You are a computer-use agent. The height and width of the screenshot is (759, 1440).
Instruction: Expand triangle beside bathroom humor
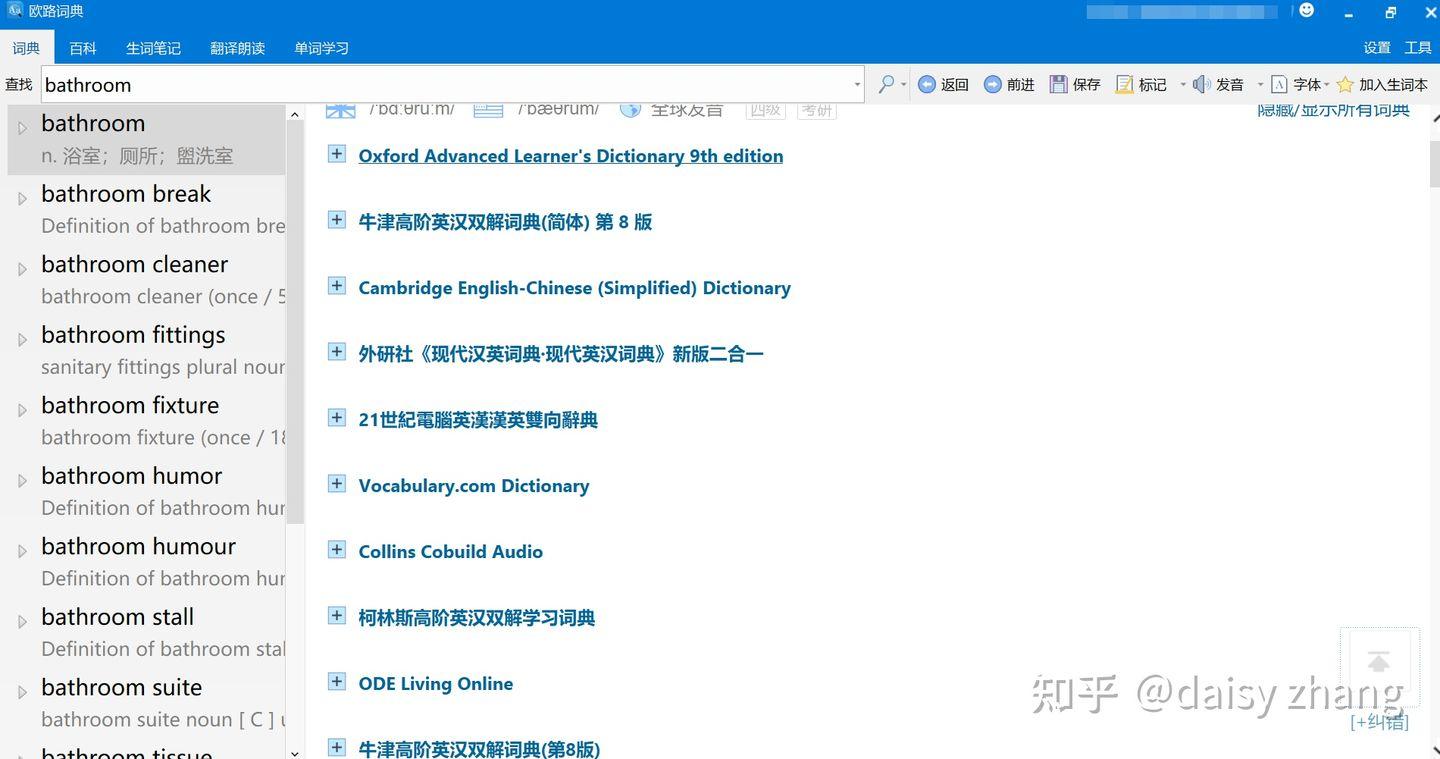(x=22, y=481)
